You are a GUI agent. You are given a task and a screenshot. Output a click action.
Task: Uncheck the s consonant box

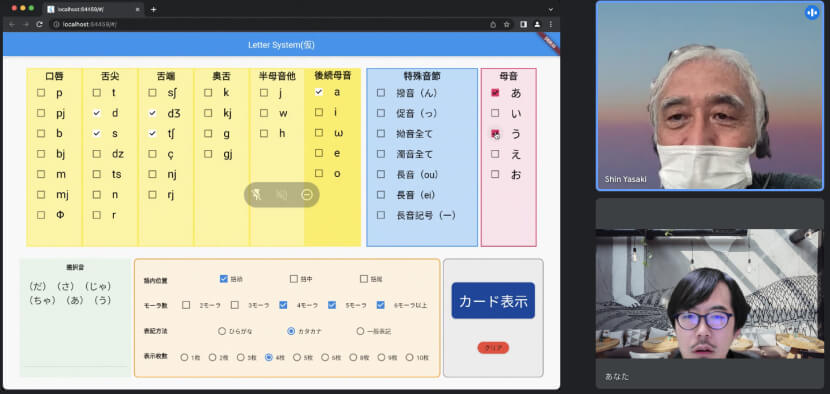click(96, 133)
